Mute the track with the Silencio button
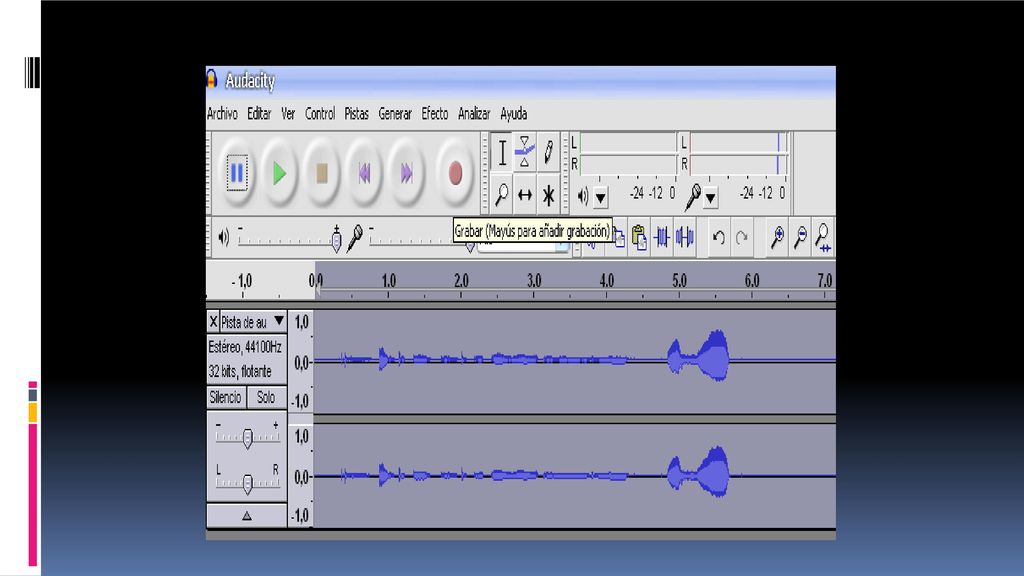The image size is (1024, 576). 226,397
